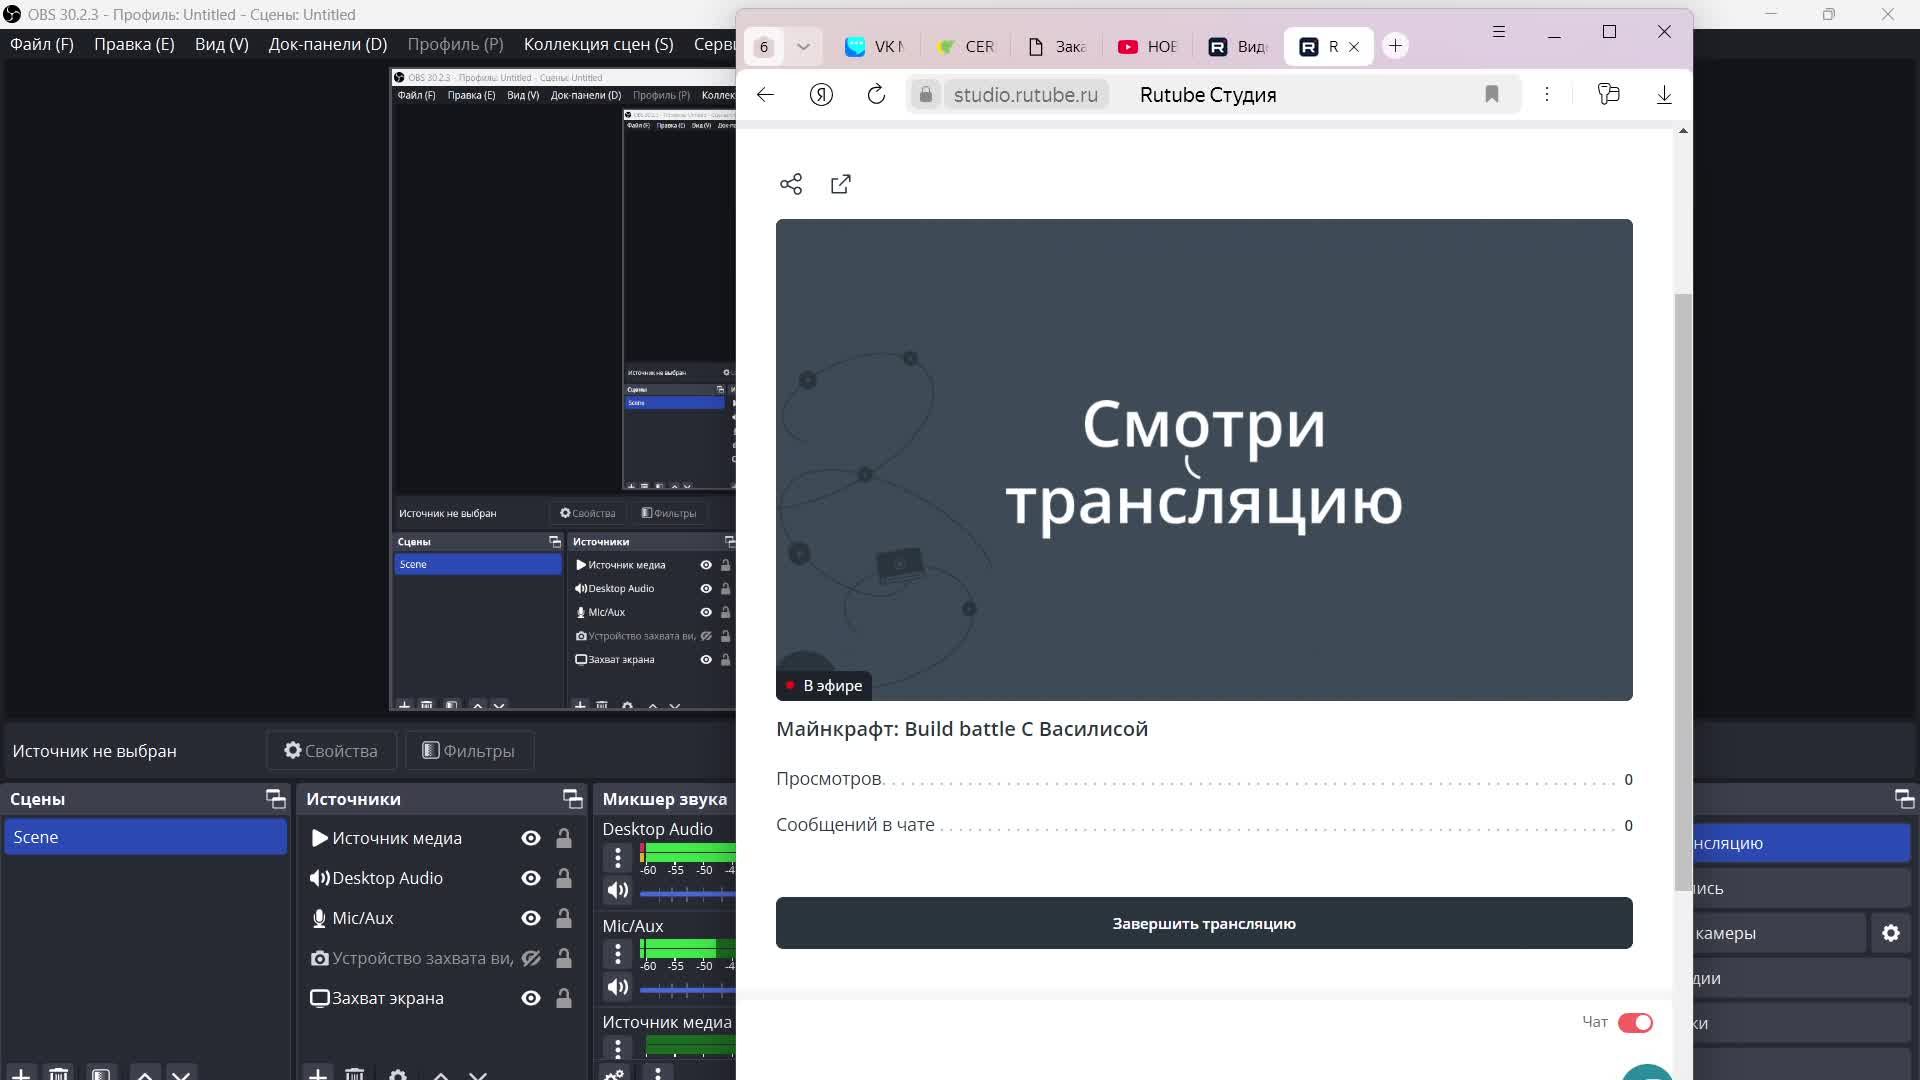Image resolution: width=1920 pixels, height=1080 pixels.
Task: Pop out the Scenes dock panel
Action: [275, 798]
